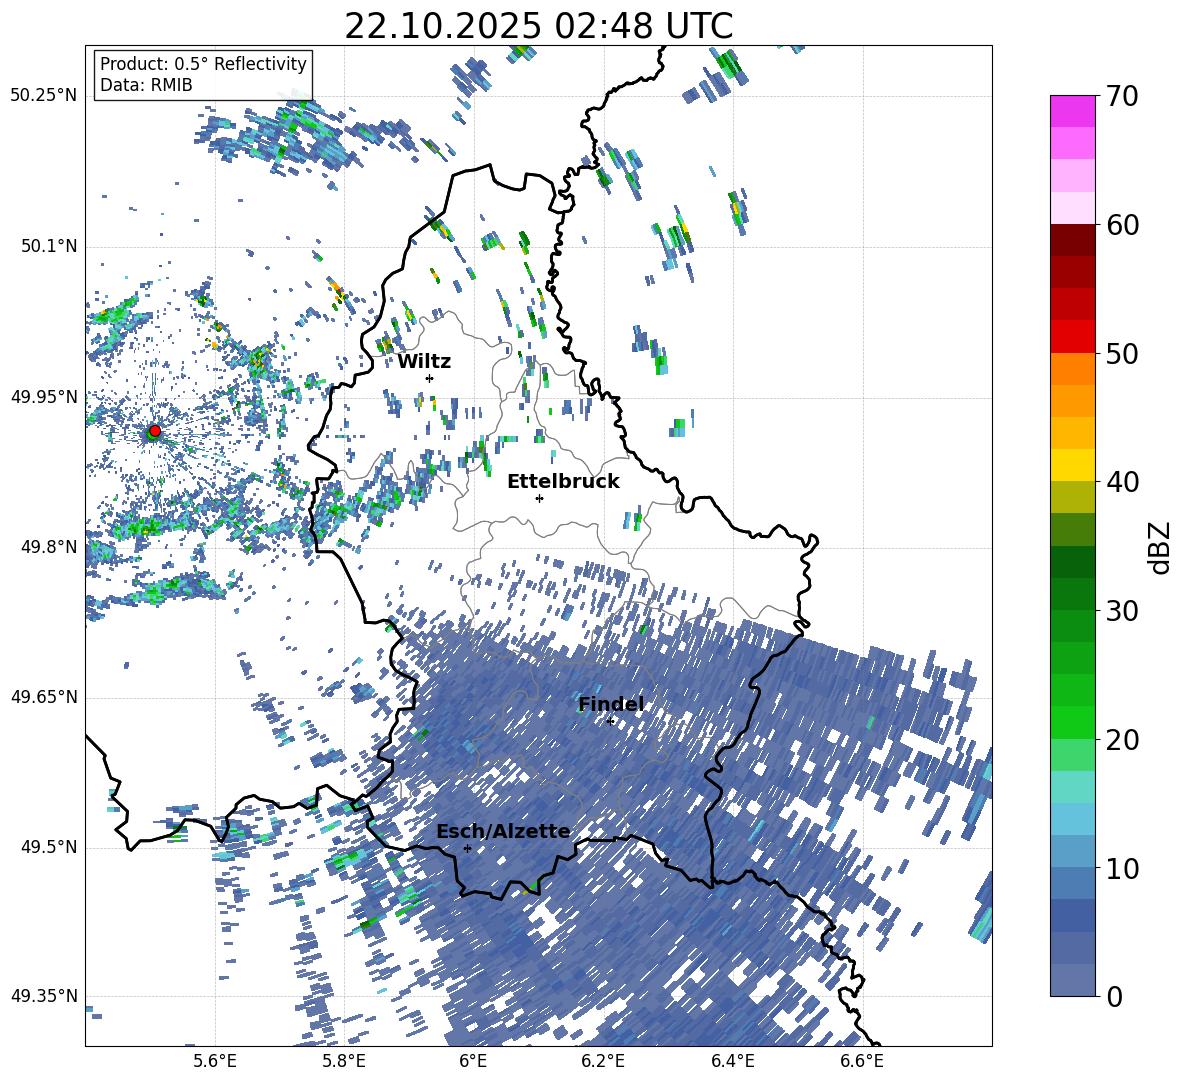1184x1081 pixels.
Task: Click the bright red 50 dBZ colorbar segment
Action: click(1072, 337)
